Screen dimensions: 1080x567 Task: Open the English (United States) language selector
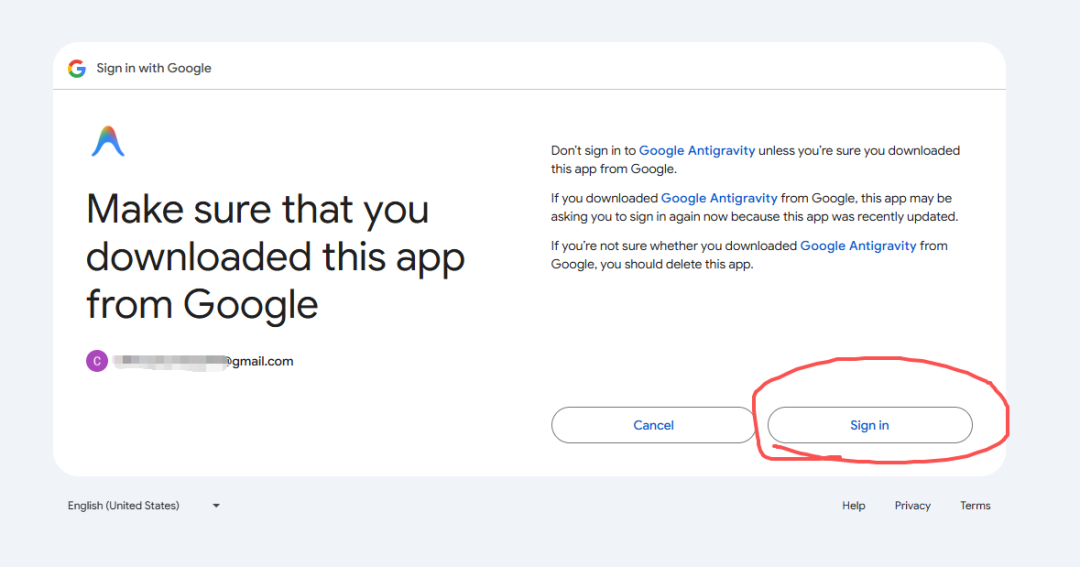coord(124,506)
